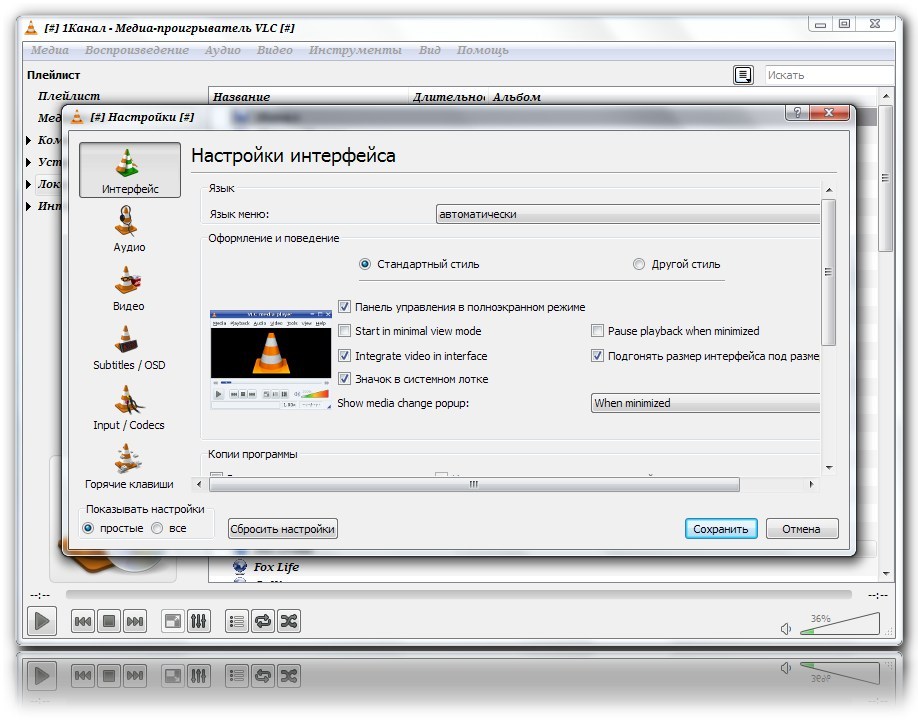Open the Инструменты menu
This screenshot has width=918, height=722.
click(x=355, y=50)
